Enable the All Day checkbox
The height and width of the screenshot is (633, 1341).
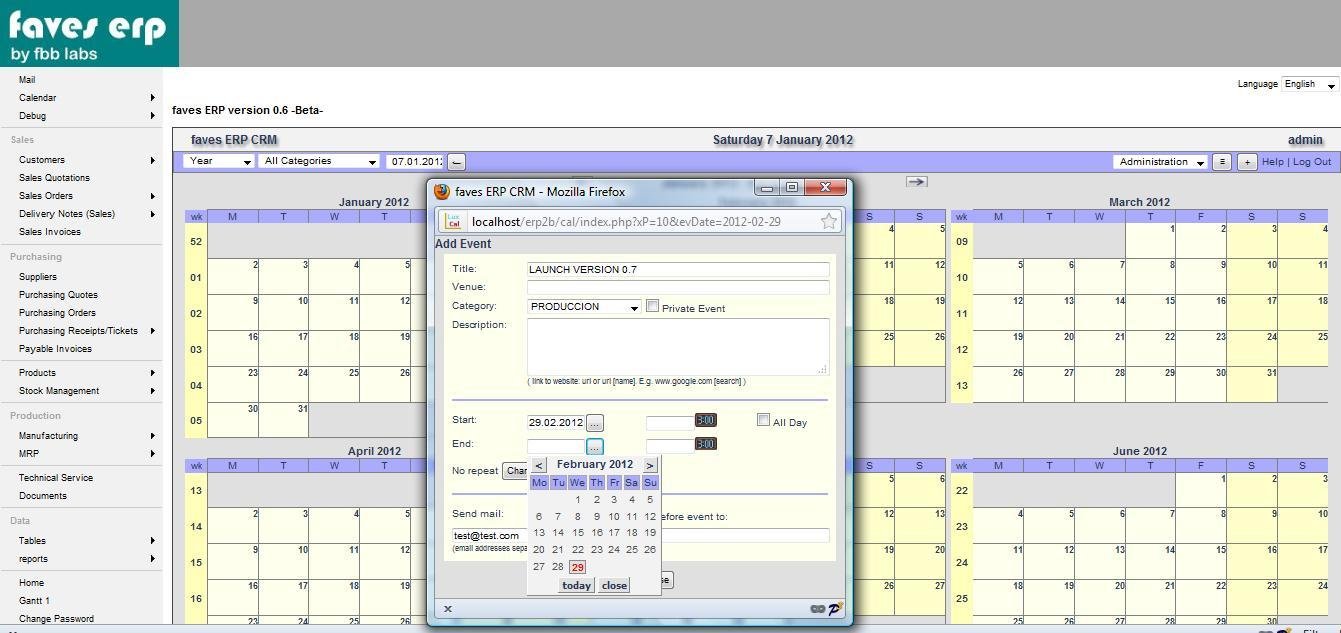(x=763, y=420)
